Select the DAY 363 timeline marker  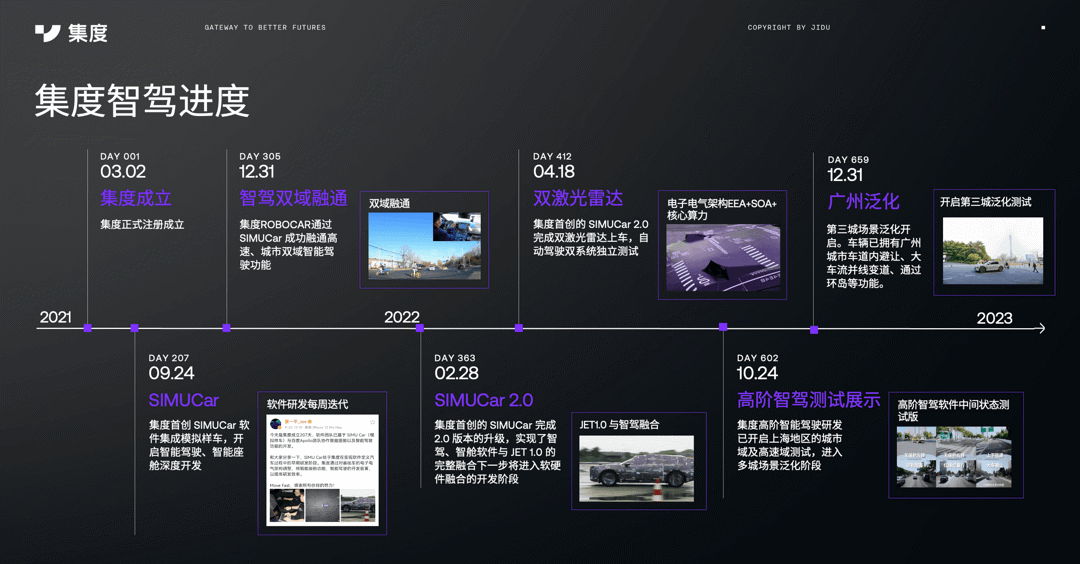point(420,328)
